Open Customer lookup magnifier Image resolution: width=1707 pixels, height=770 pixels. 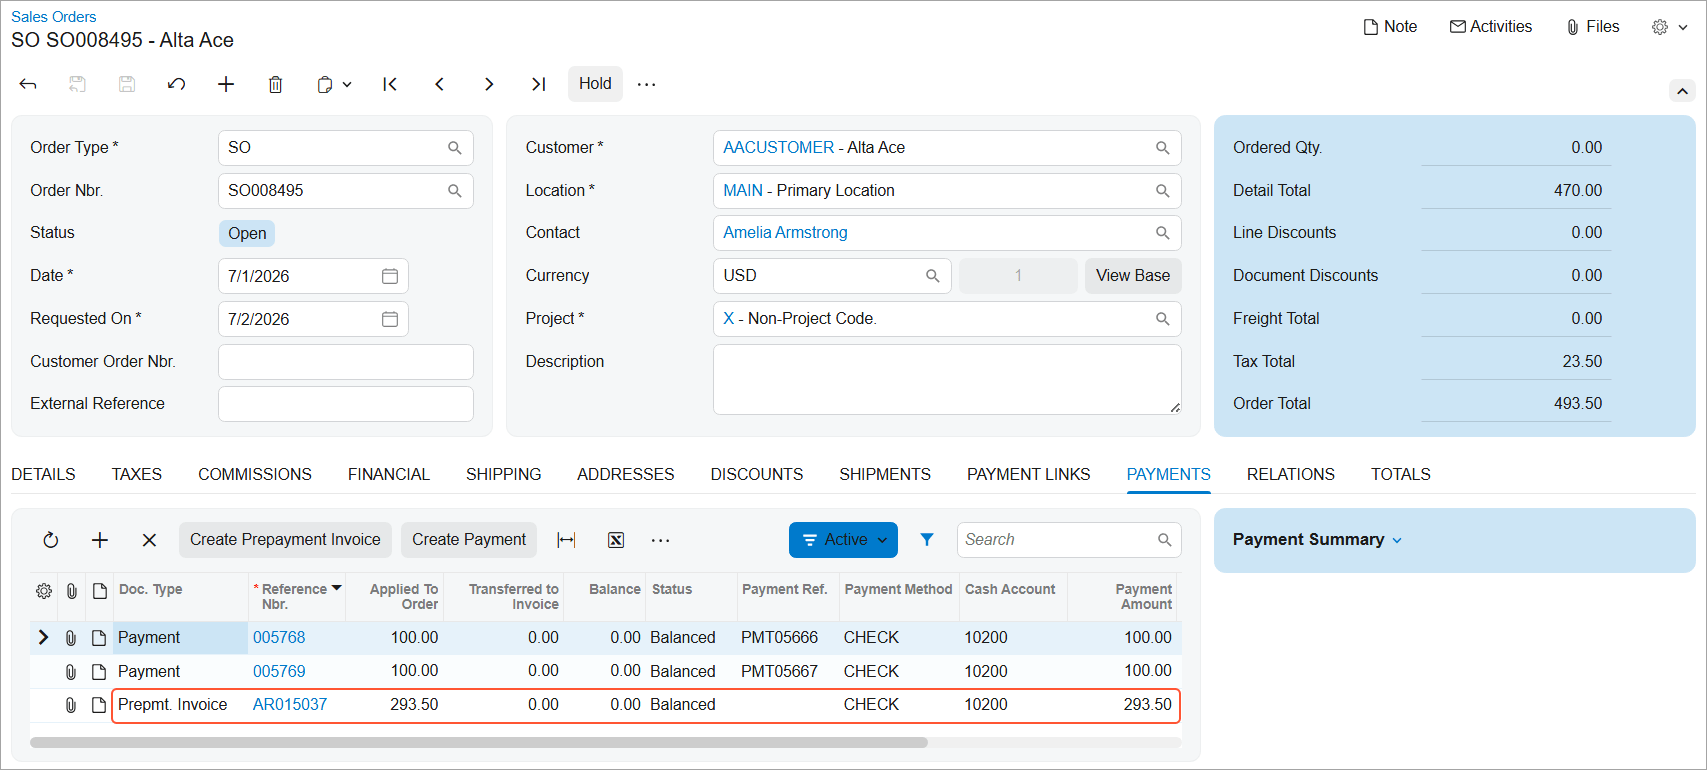(1163, 148)
